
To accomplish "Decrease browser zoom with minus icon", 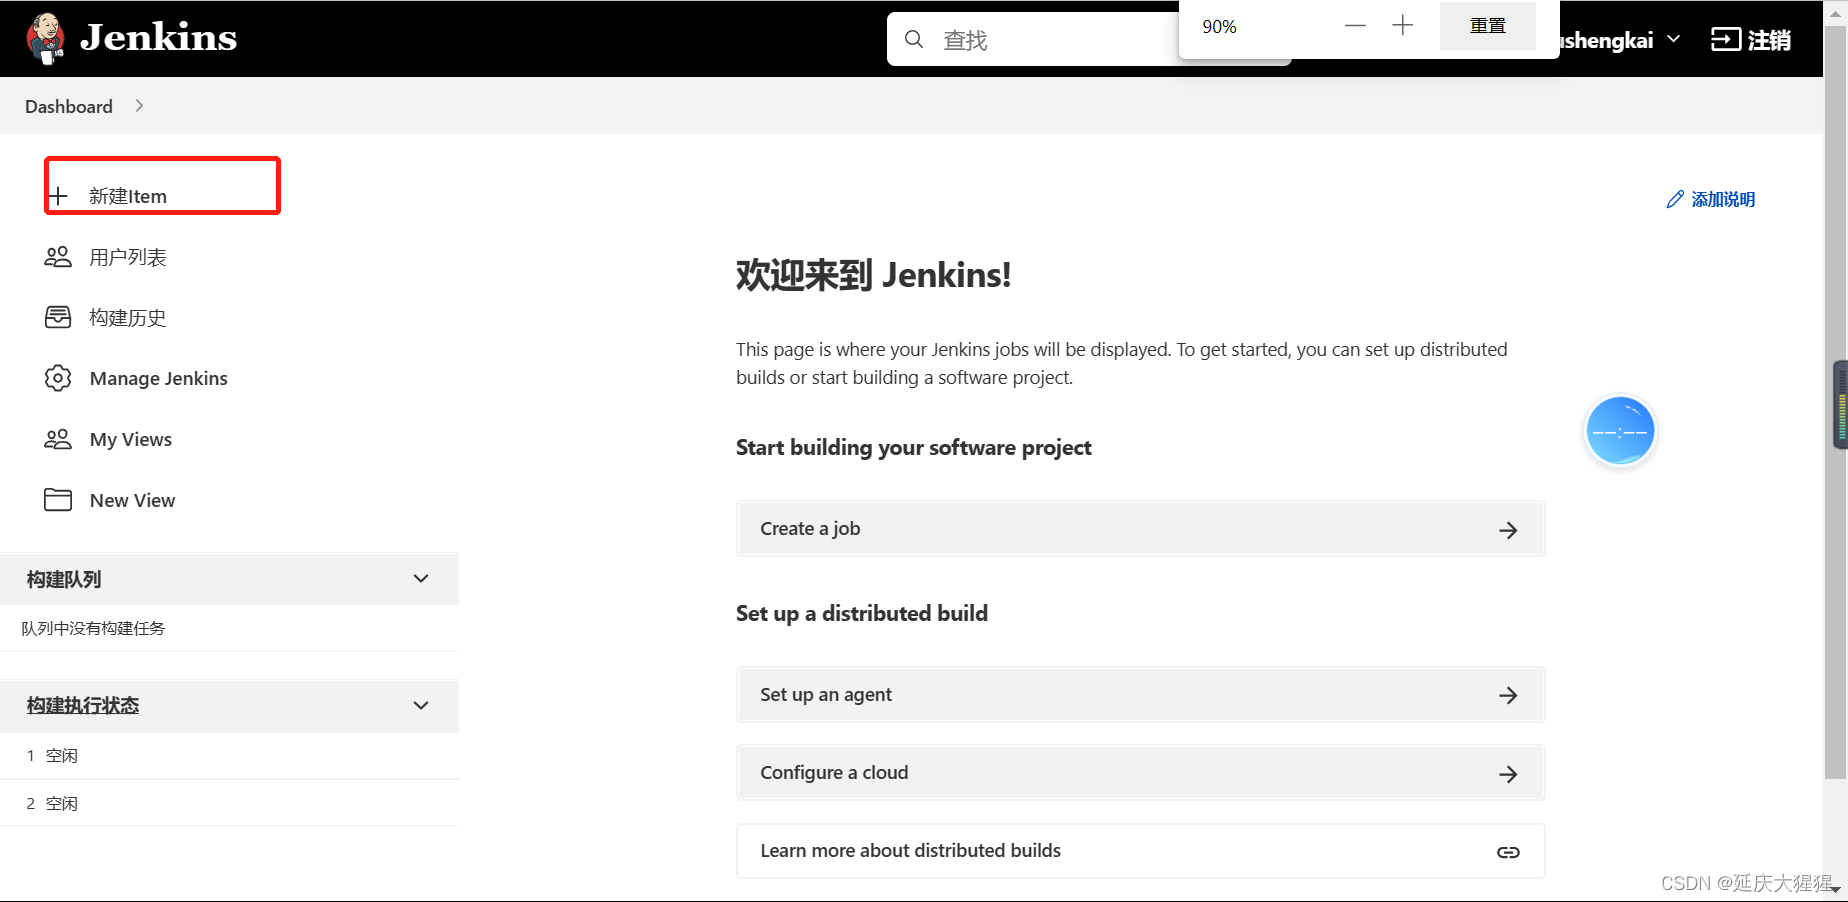I will pos(1355,26).
